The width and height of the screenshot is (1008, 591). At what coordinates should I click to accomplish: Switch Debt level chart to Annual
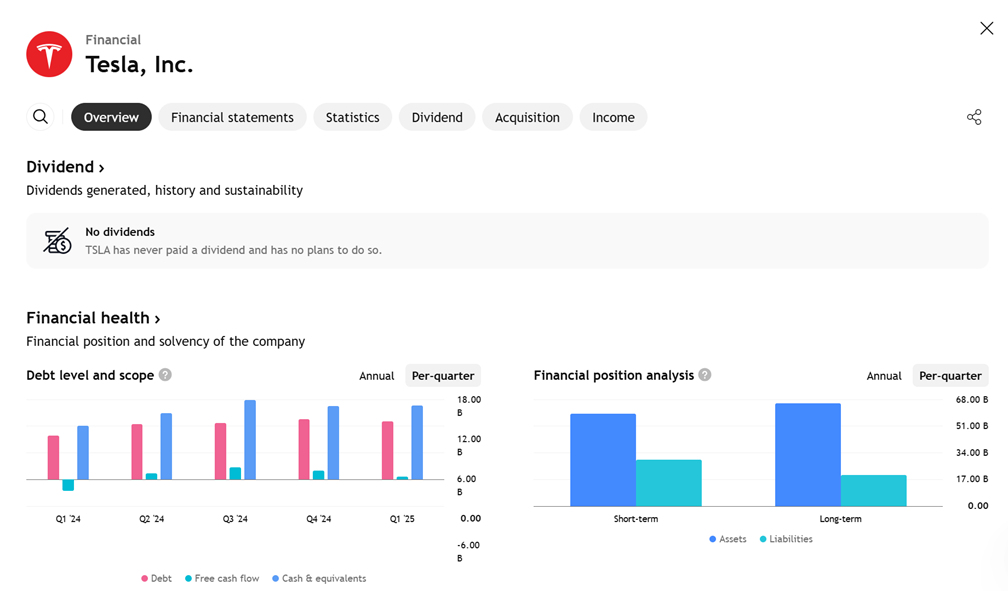pos(376,376)
